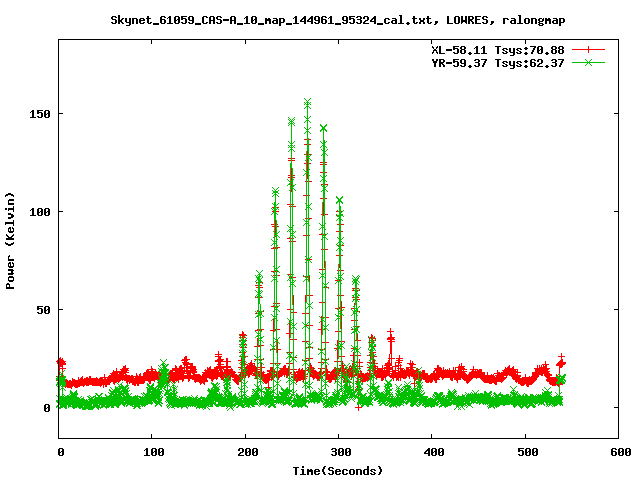
Task: Click the last red data point near 540 seconds
Action: tap(562, 363)
